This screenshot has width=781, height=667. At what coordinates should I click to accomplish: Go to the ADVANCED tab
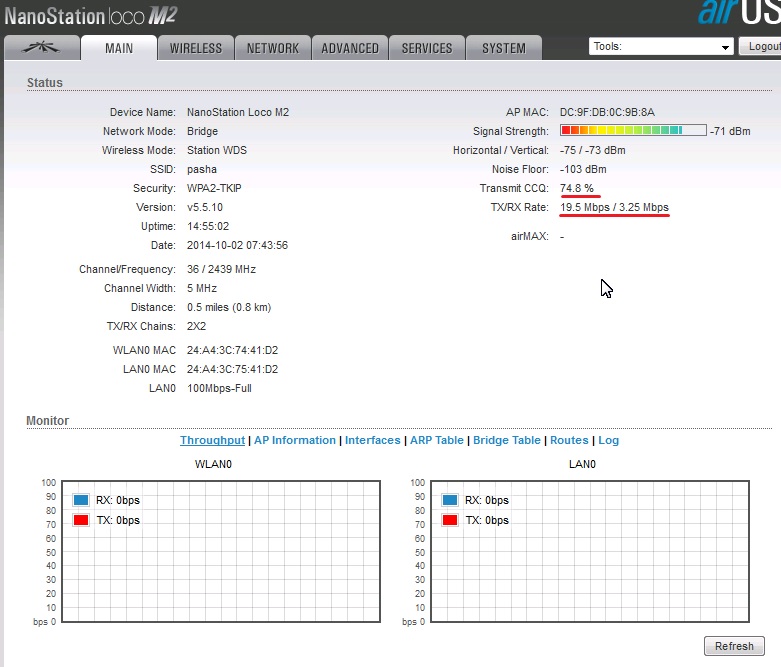click(350, 48)
